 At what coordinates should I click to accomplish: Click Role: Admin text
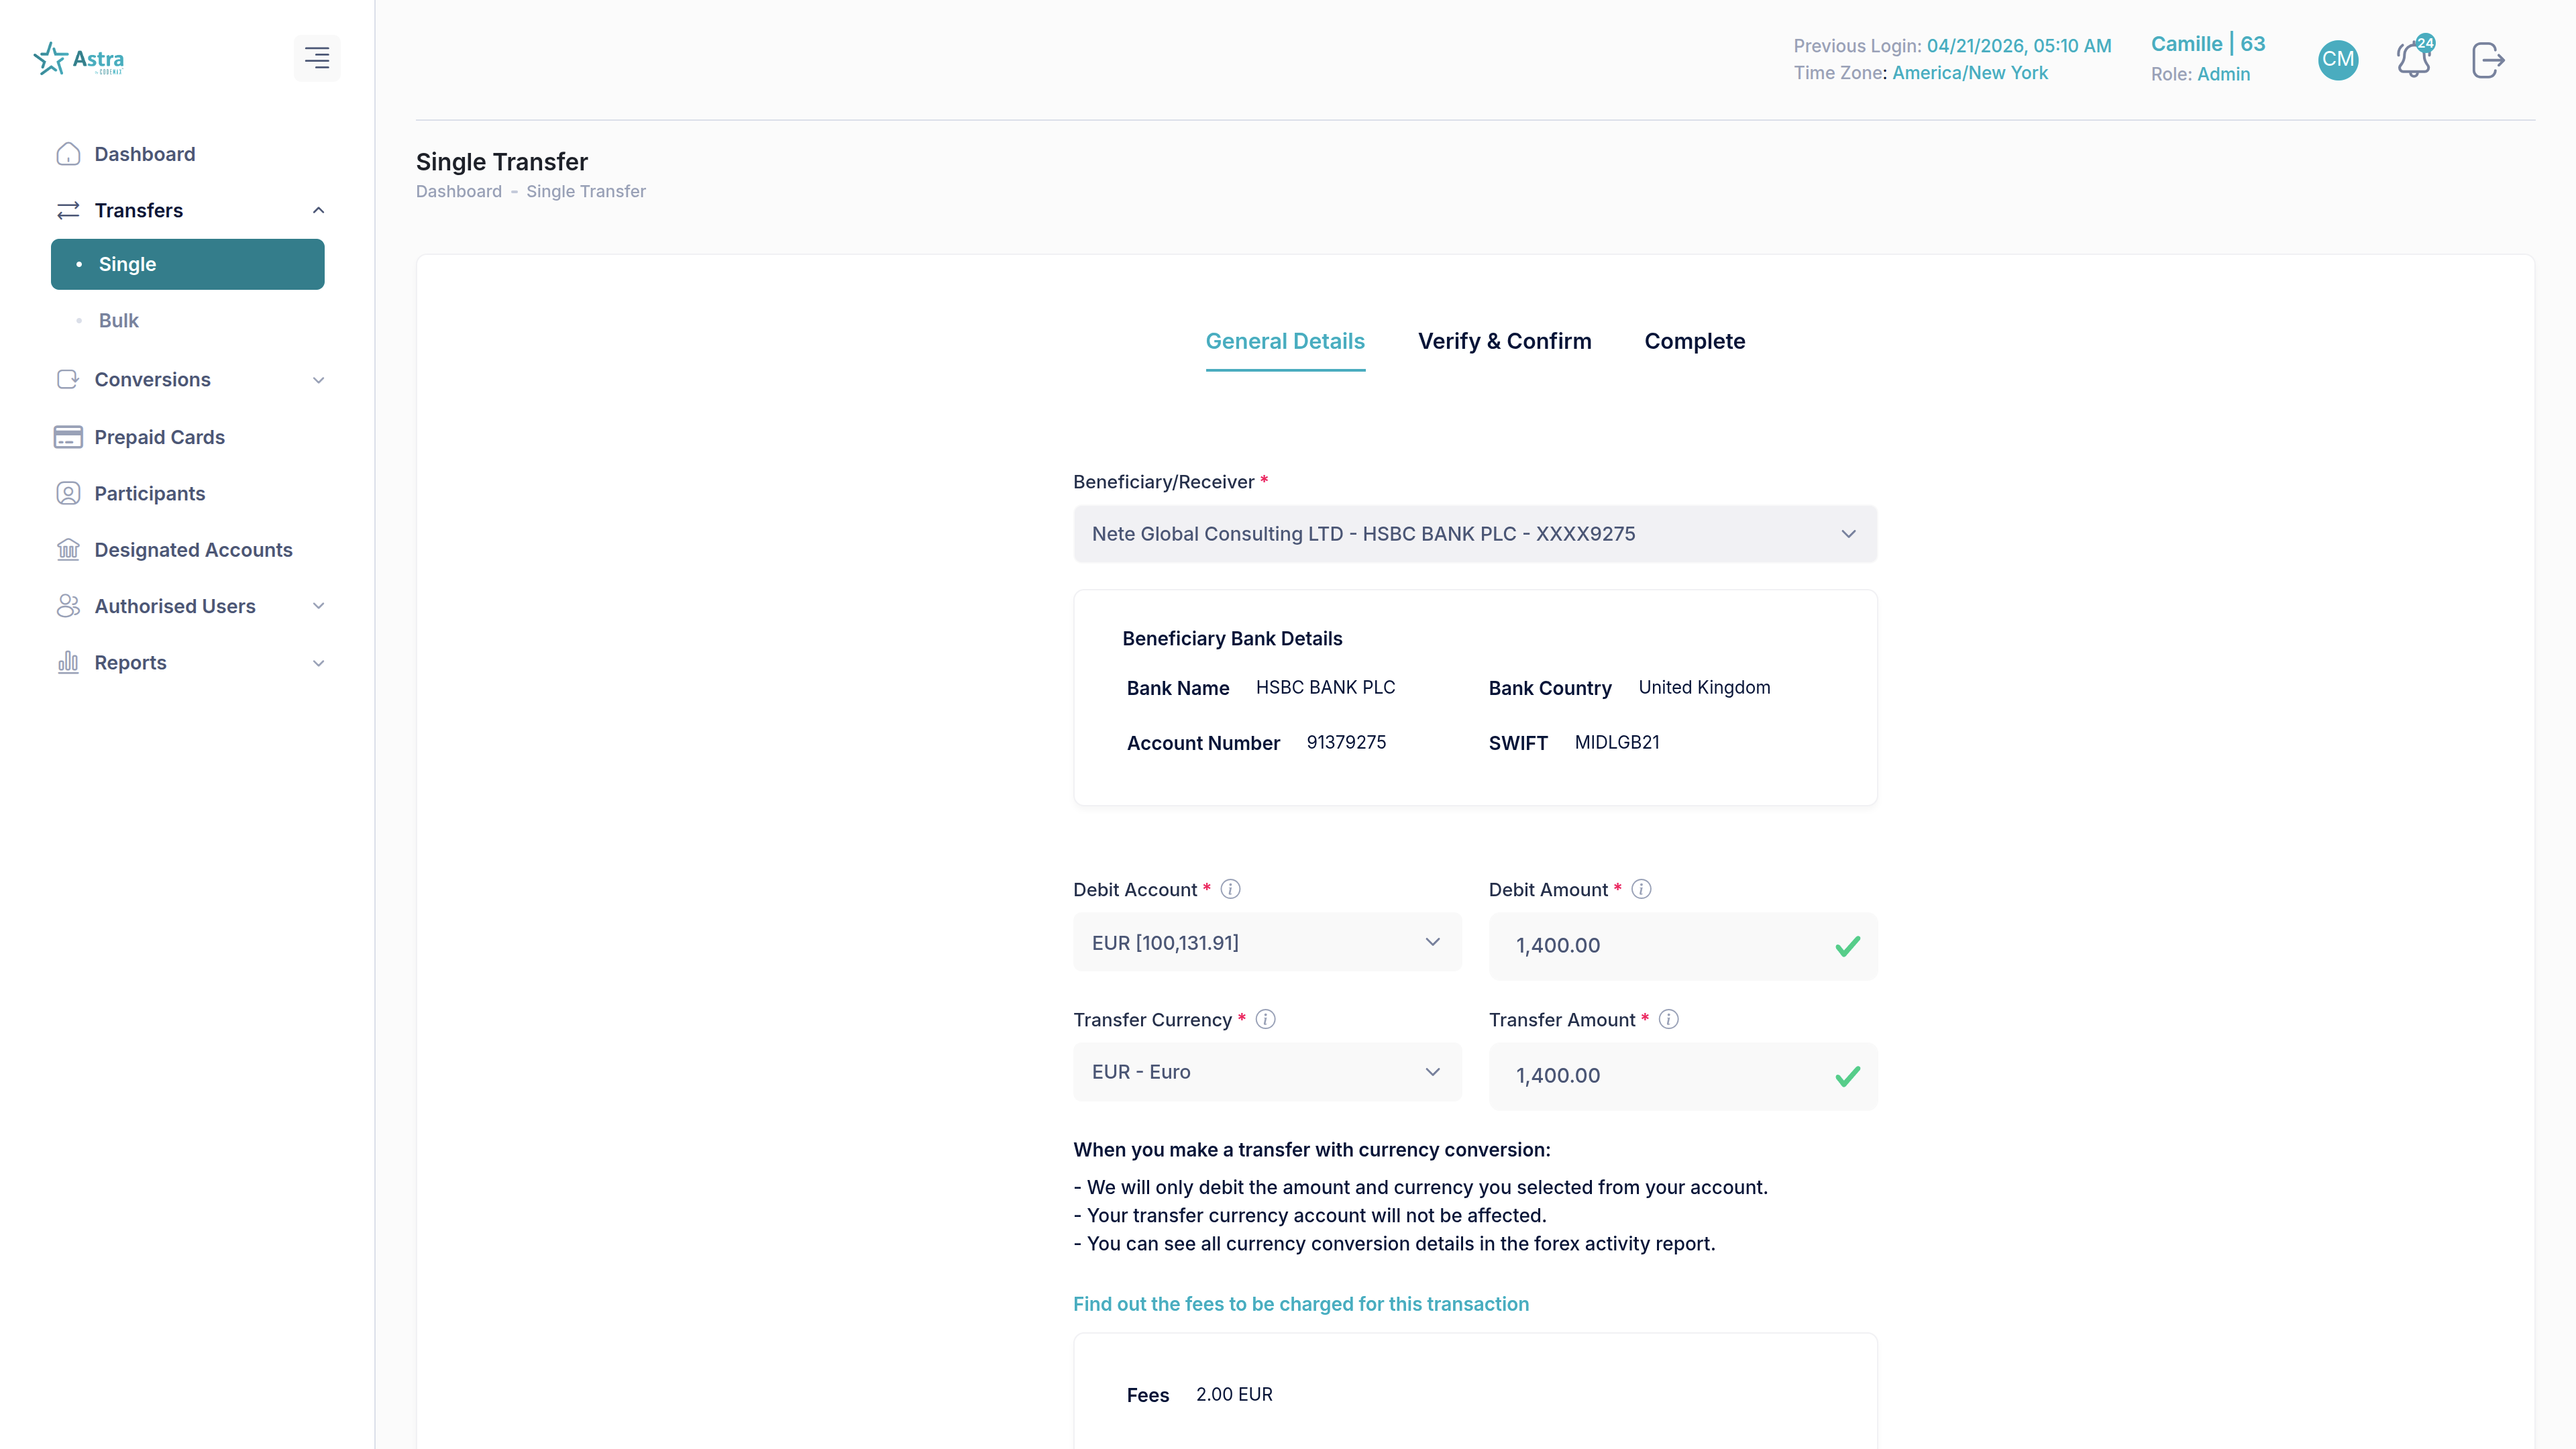2200,74
